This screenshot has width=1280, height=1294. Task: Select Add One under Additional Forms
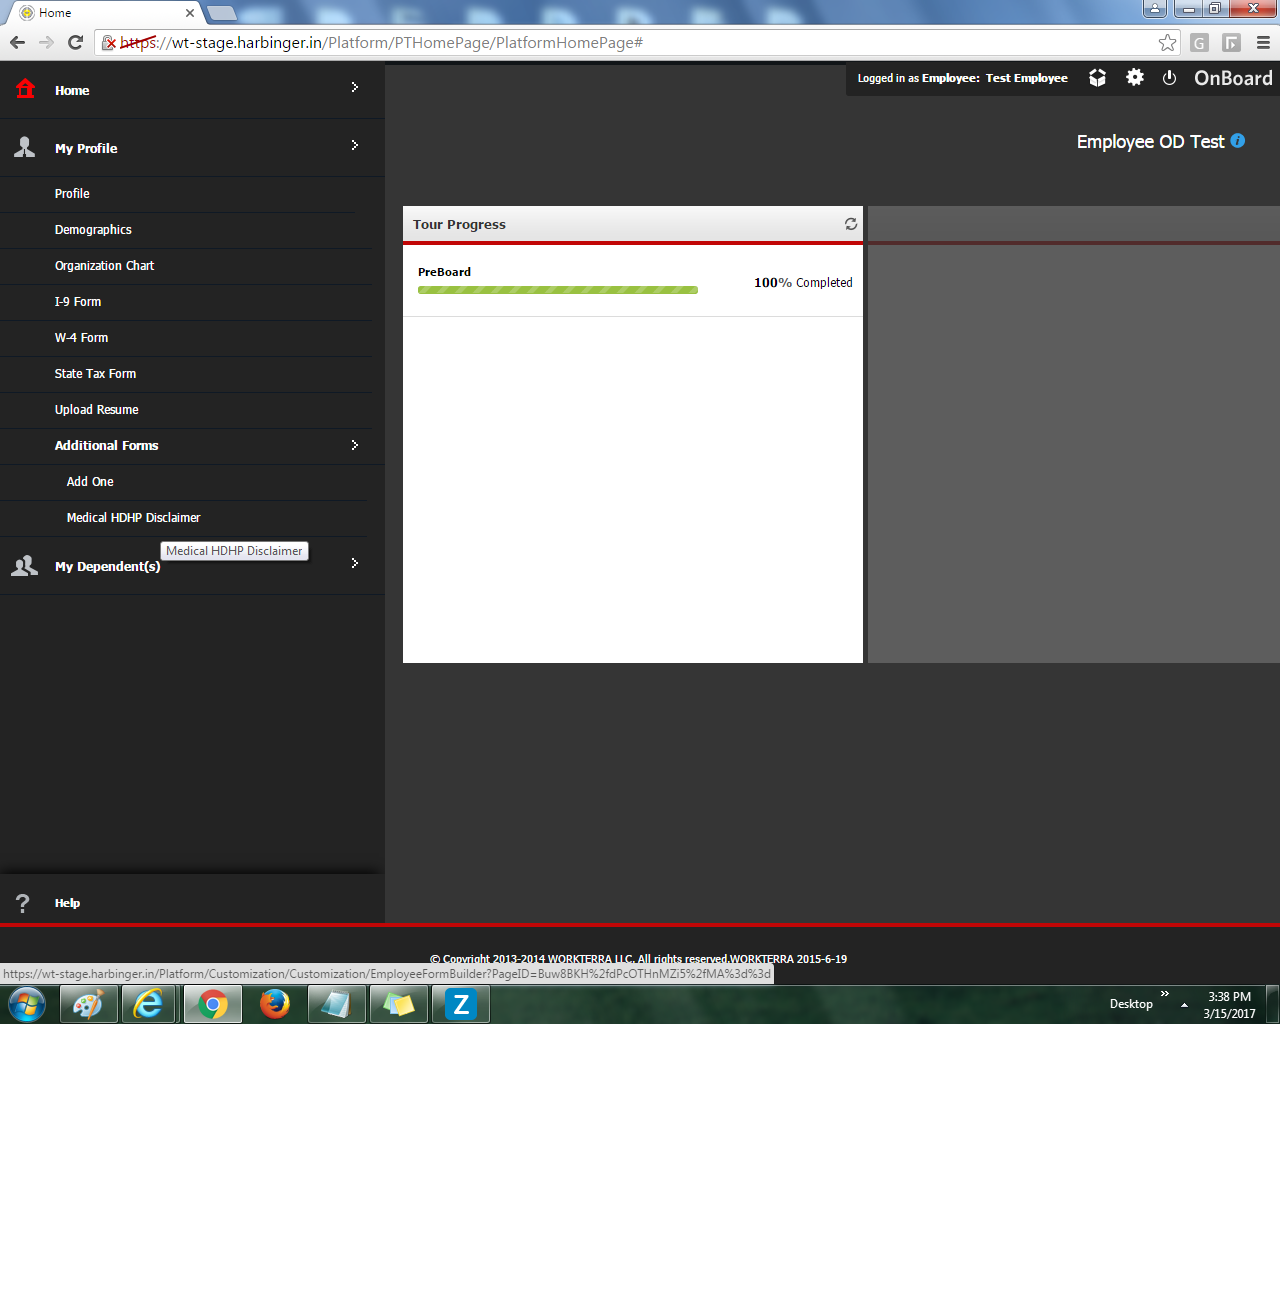tap(90, 482)
